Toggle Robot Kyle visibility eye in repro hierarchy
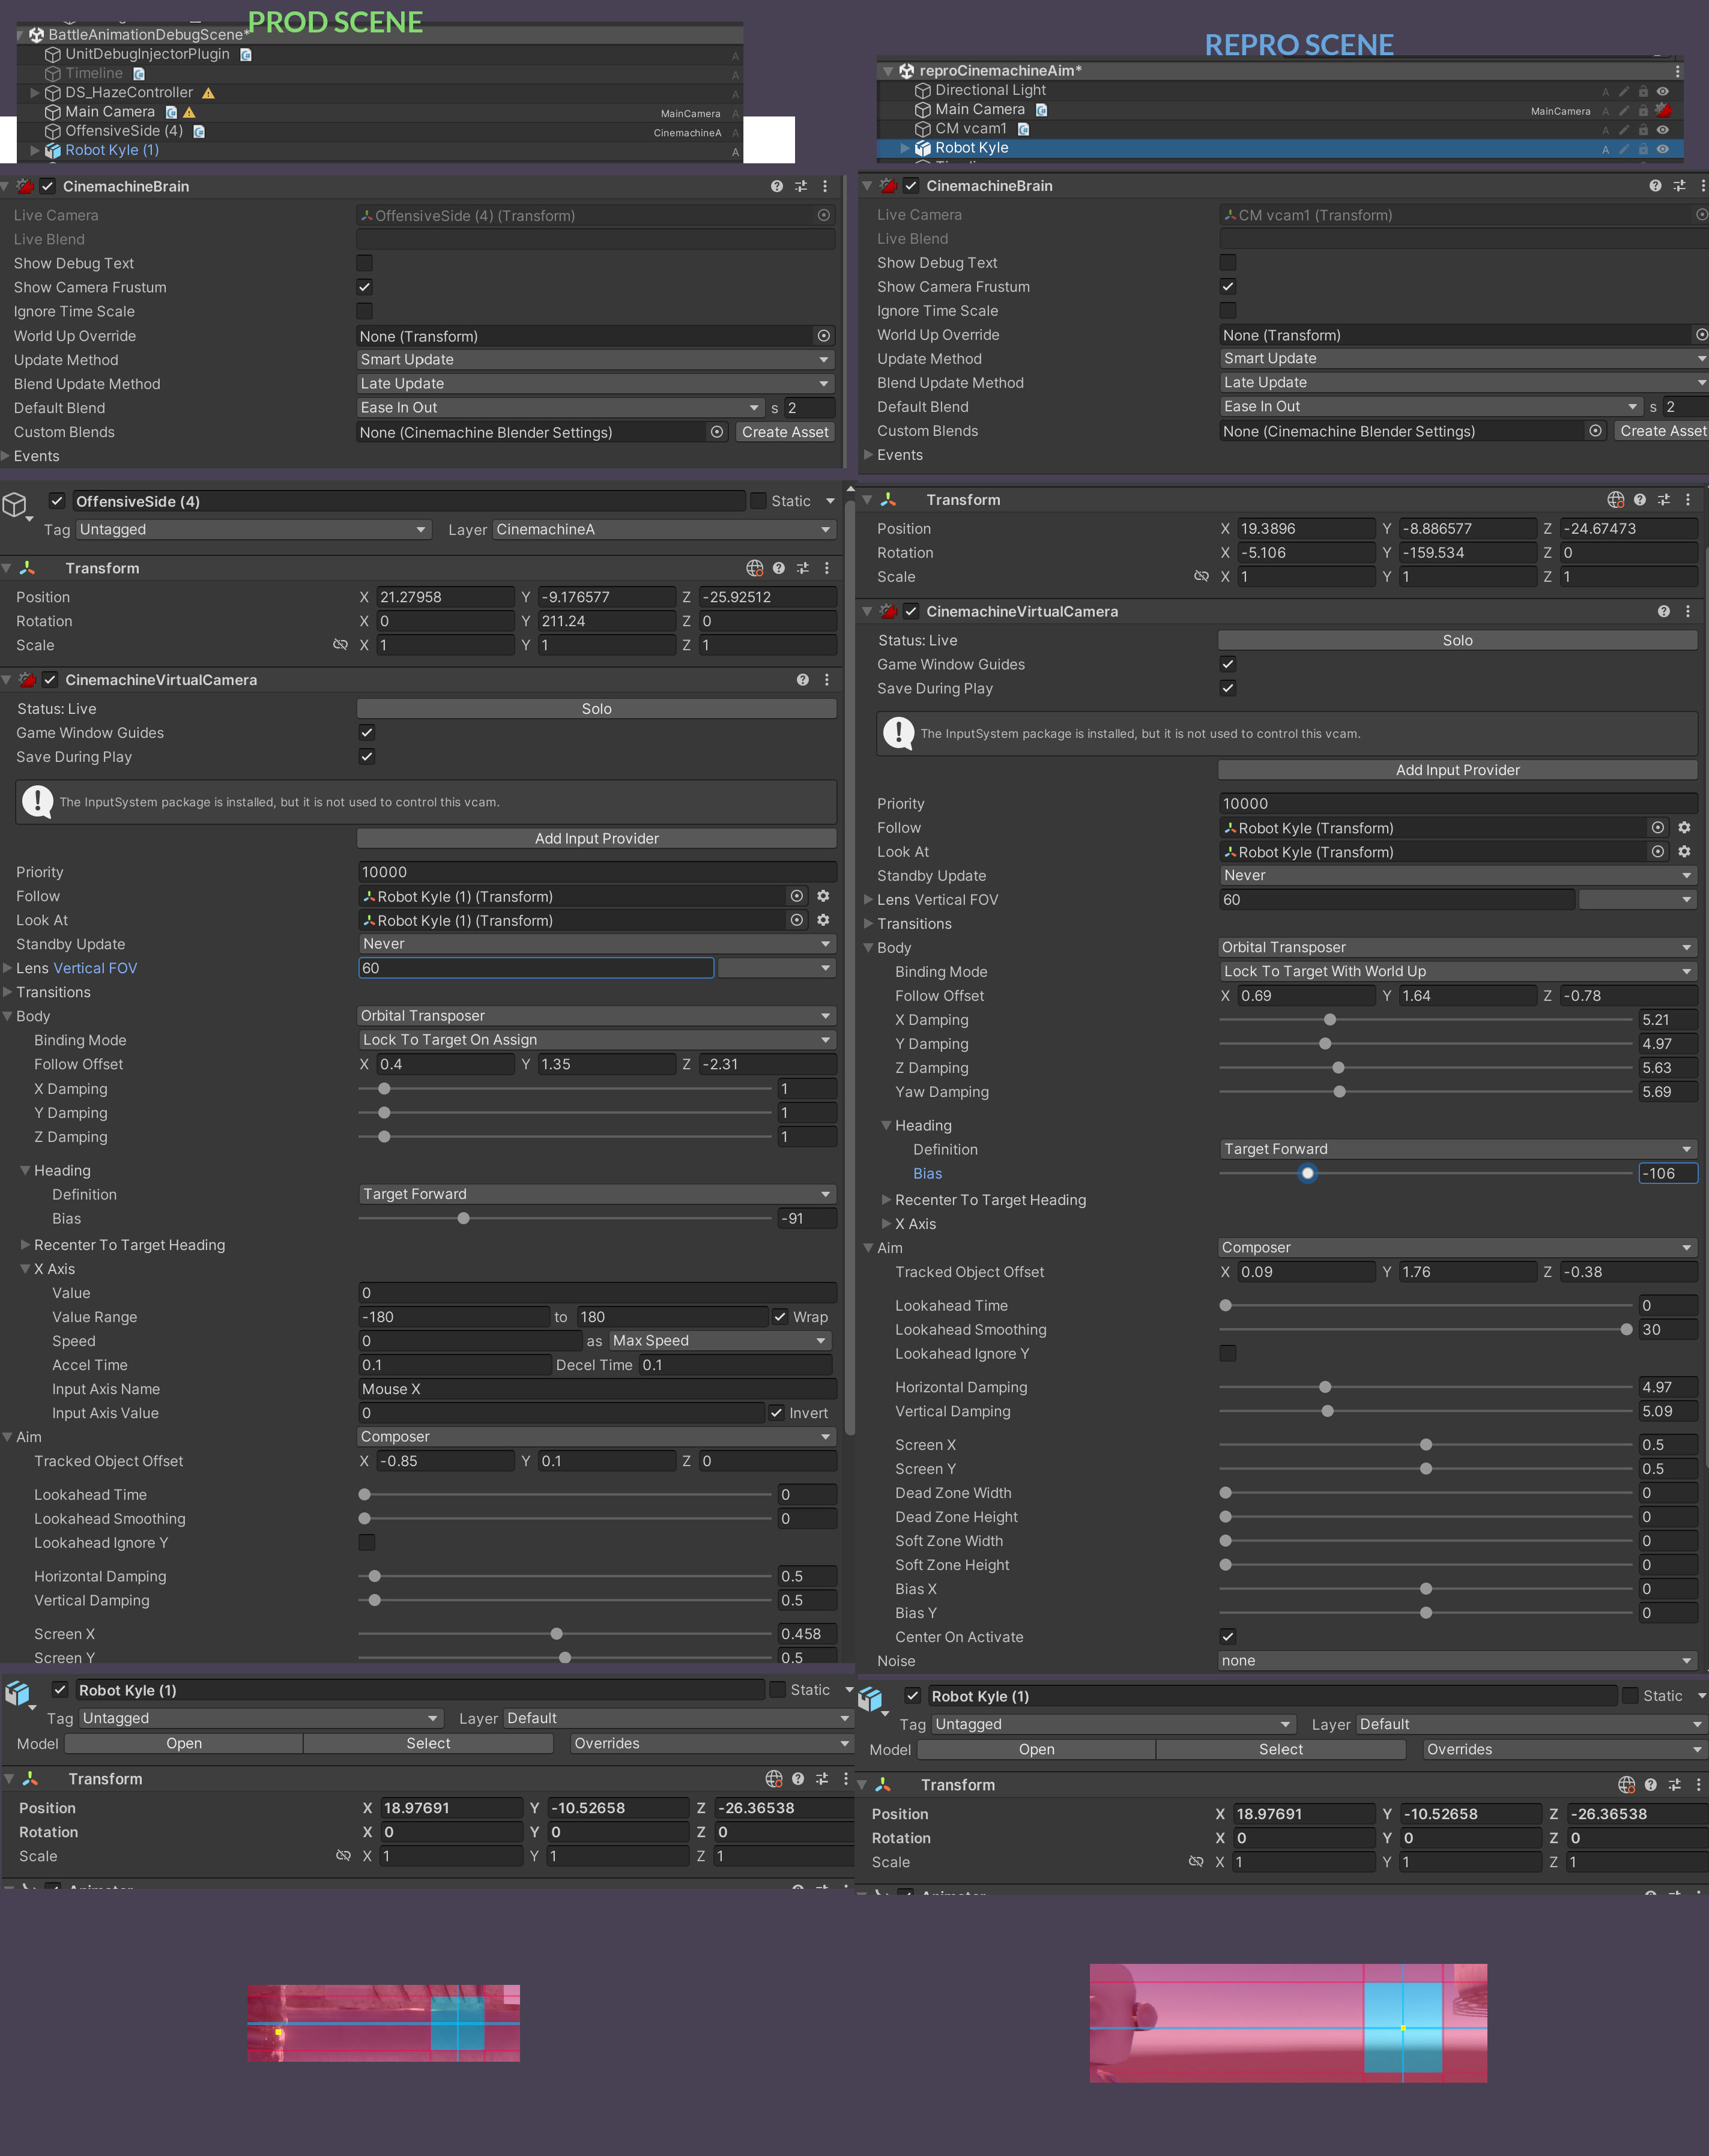The width and height of the screenshot is (1709, 2156). pyautogui.click(x=1663, y=149)
